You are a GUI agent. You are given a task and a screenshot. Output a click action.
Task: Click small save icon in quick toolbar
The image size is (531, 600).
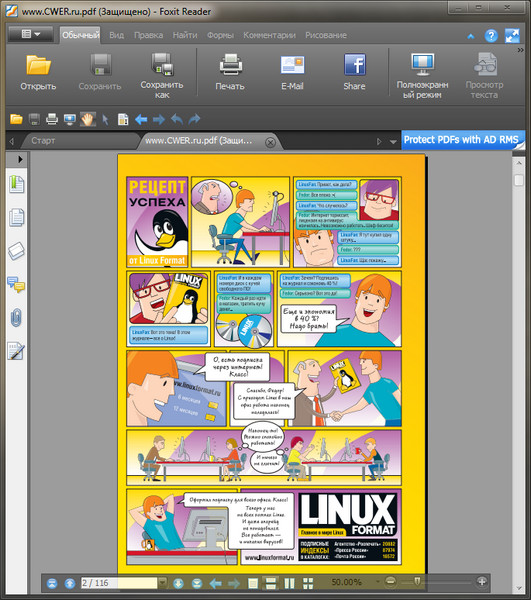[x=34, y=119]
